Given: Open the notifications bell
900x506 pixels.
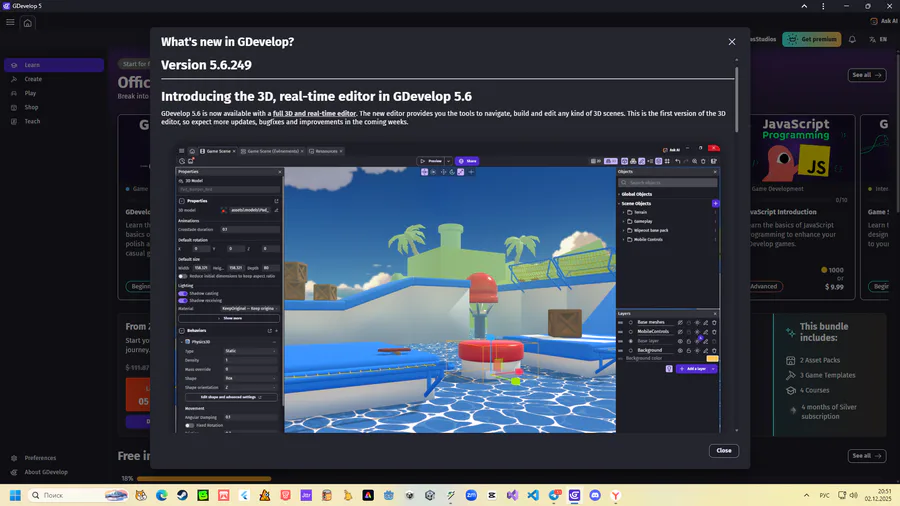Looking at the screenshot, I should [x=852, y=40].
